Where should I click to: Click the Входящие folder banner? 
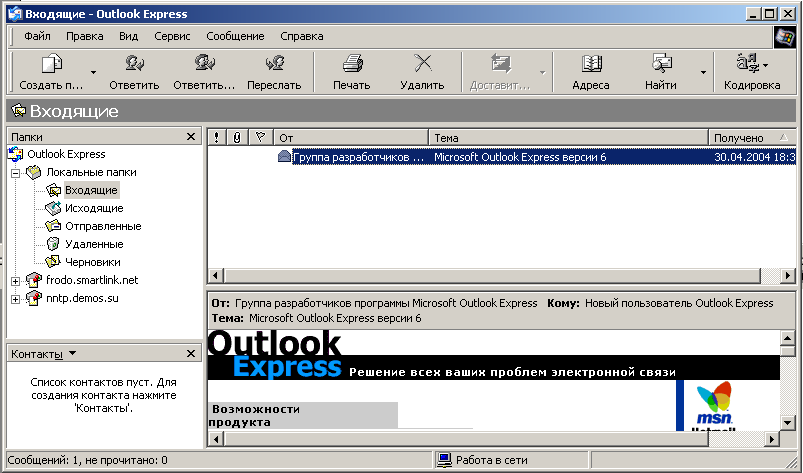tap(401, 111)
